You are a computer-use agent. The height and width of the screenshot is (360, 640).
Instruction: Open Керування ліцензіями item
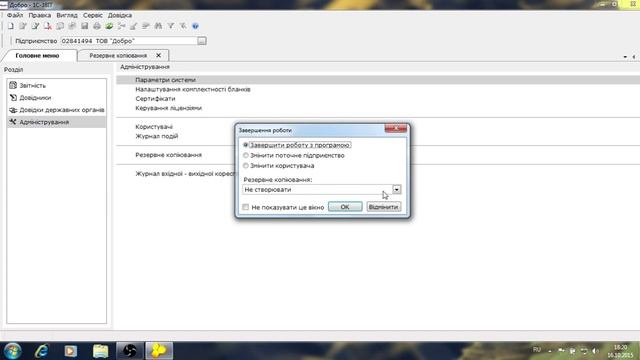[x=169, y=108]
